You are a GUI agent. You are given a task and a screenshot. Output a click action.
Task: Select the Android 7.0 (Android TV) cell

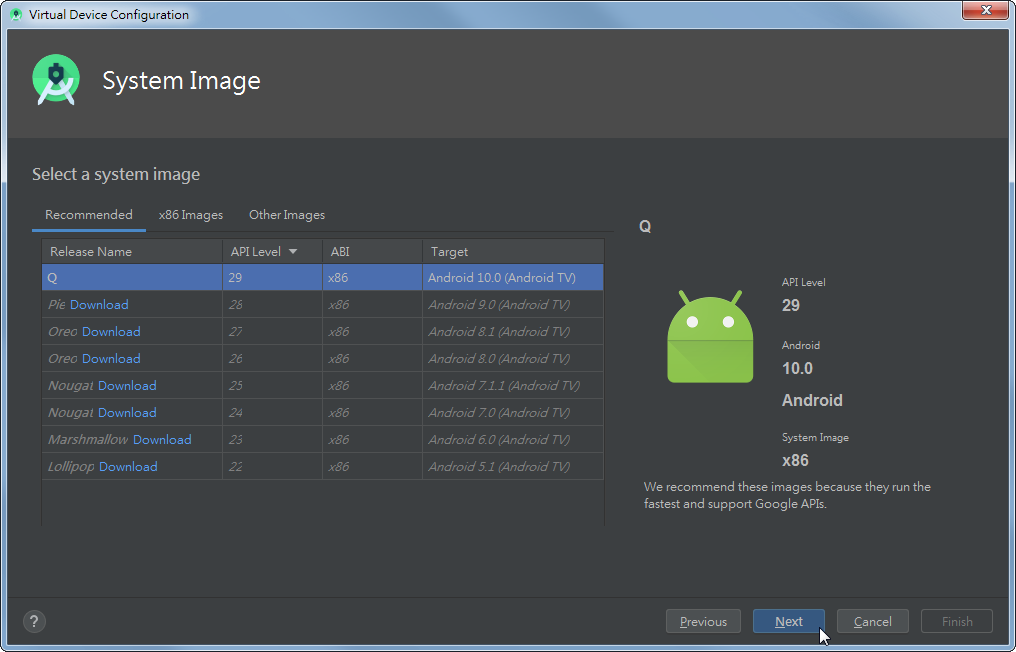click(513, 413)
